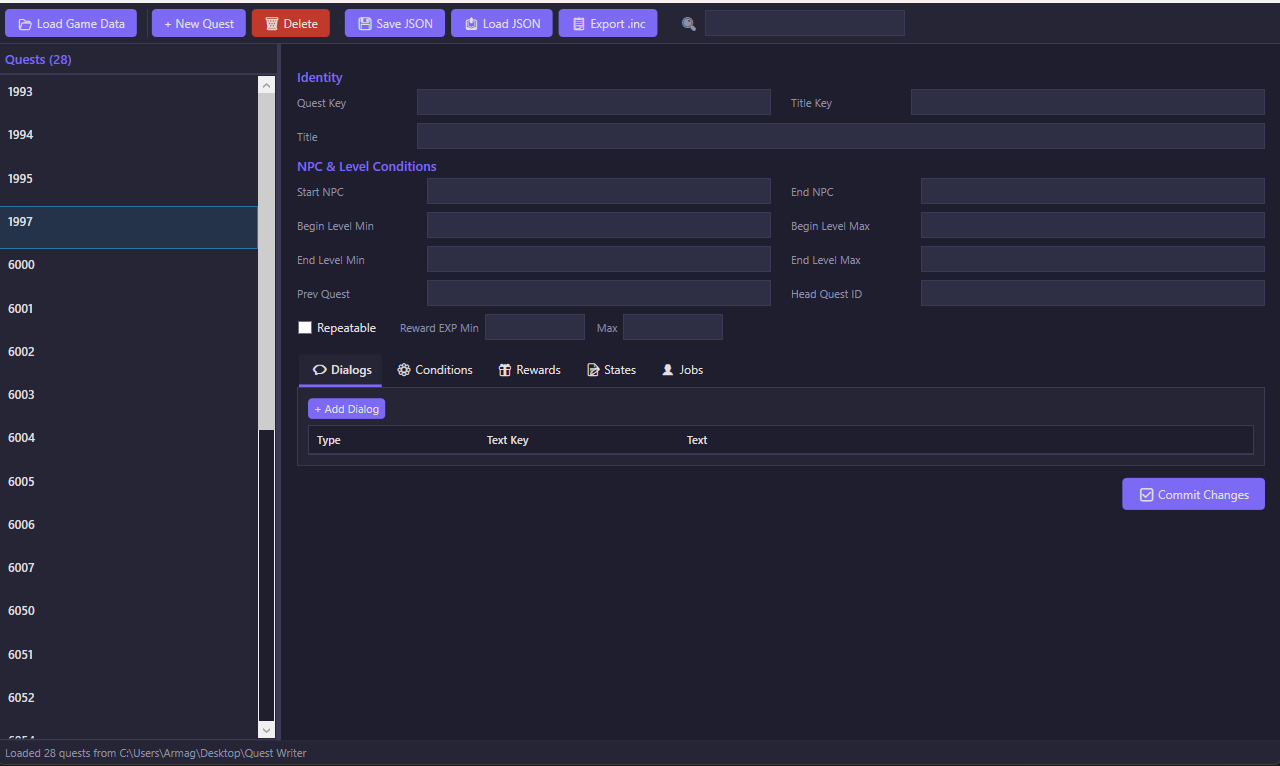Click the Quest Key input field
Viewport: 1280px width, 766px height.
594,102
